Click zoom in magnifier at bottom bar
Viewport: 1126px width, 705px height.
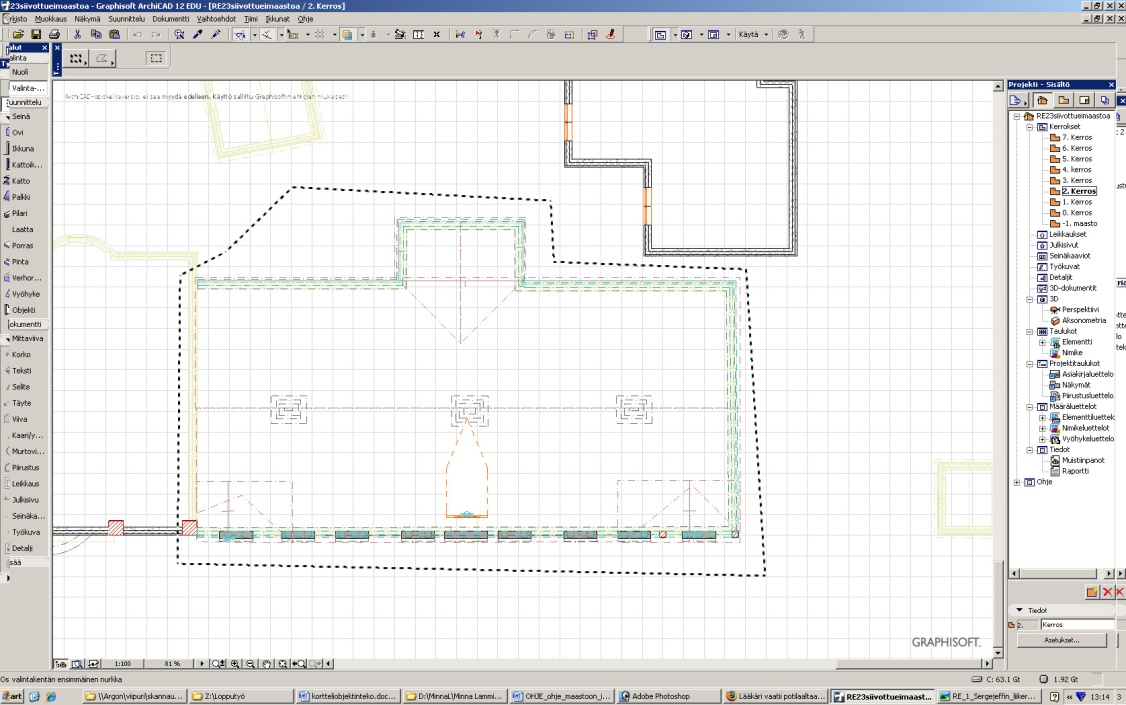tap(235, 664)
